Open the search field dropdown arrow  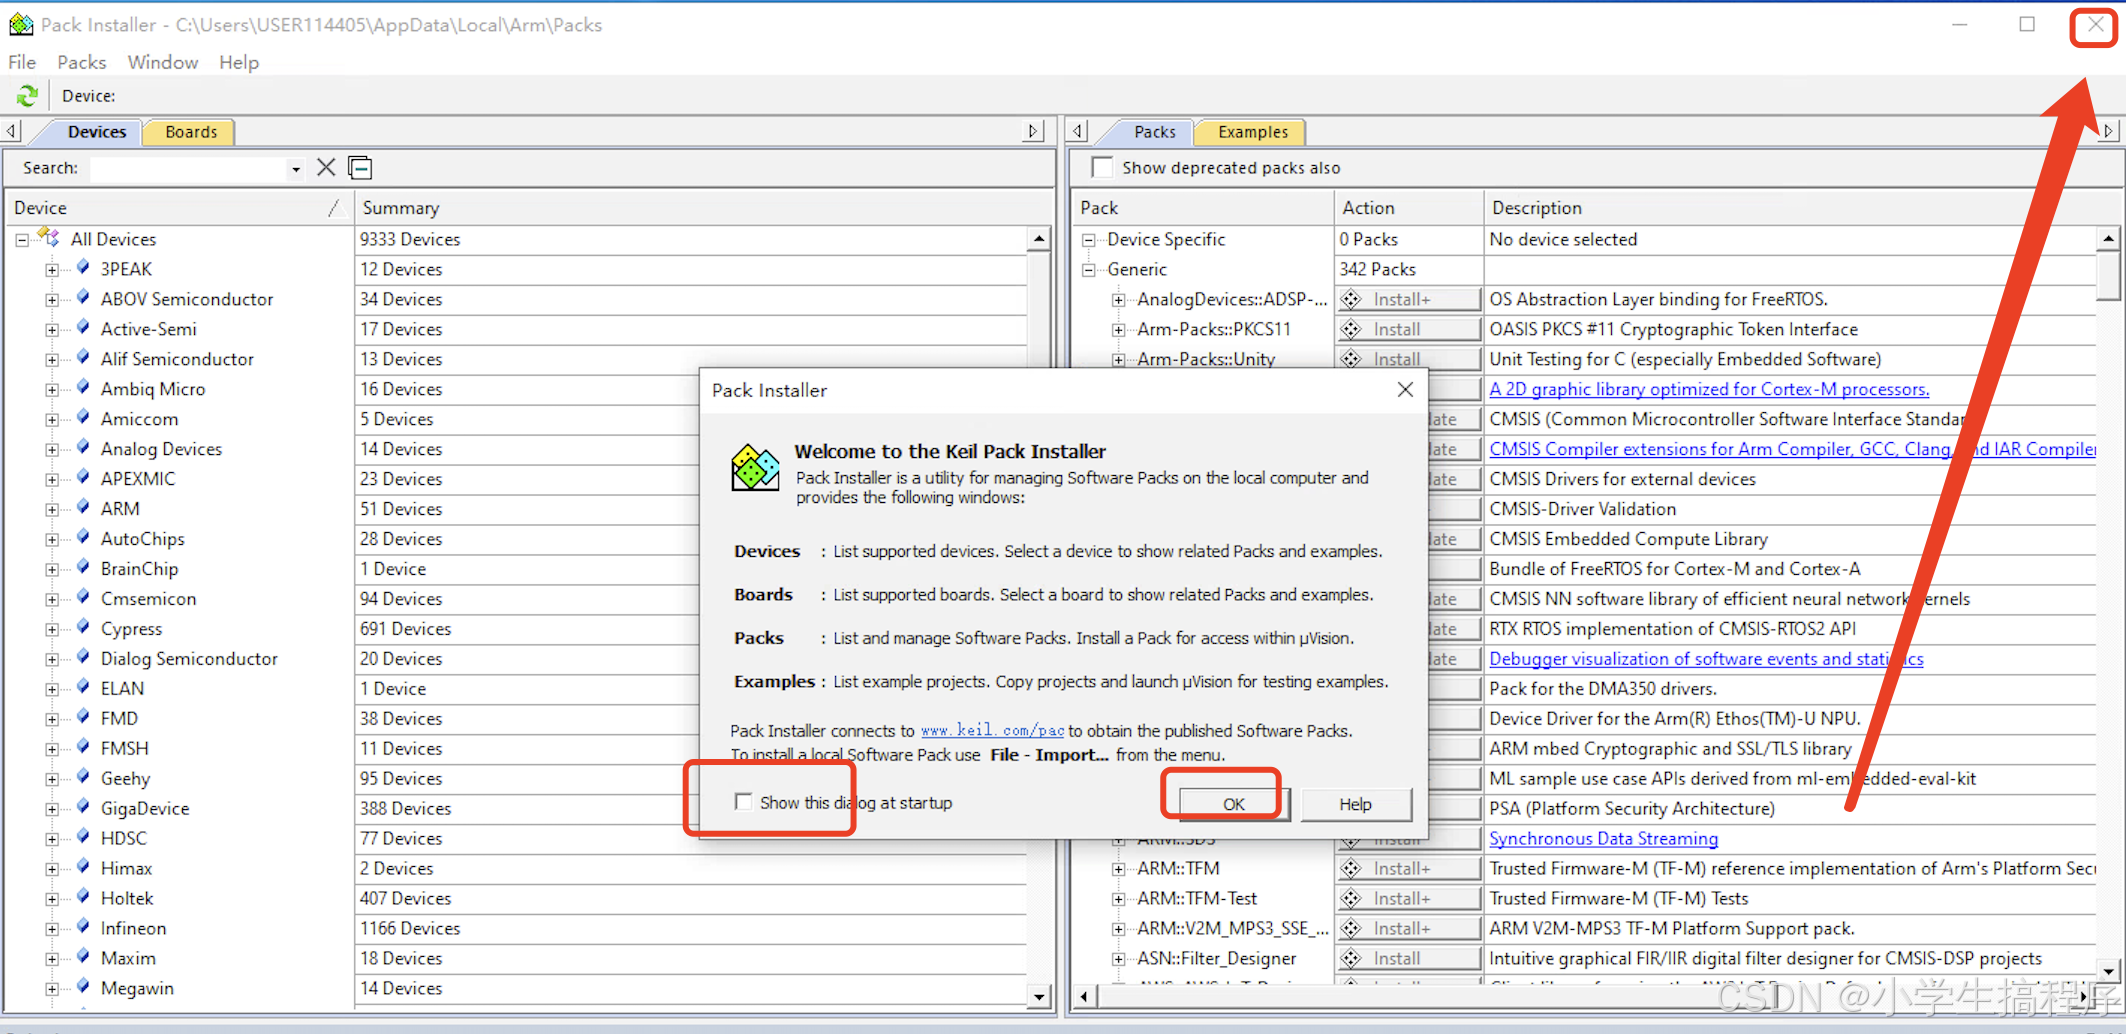[x=295, y=169]
